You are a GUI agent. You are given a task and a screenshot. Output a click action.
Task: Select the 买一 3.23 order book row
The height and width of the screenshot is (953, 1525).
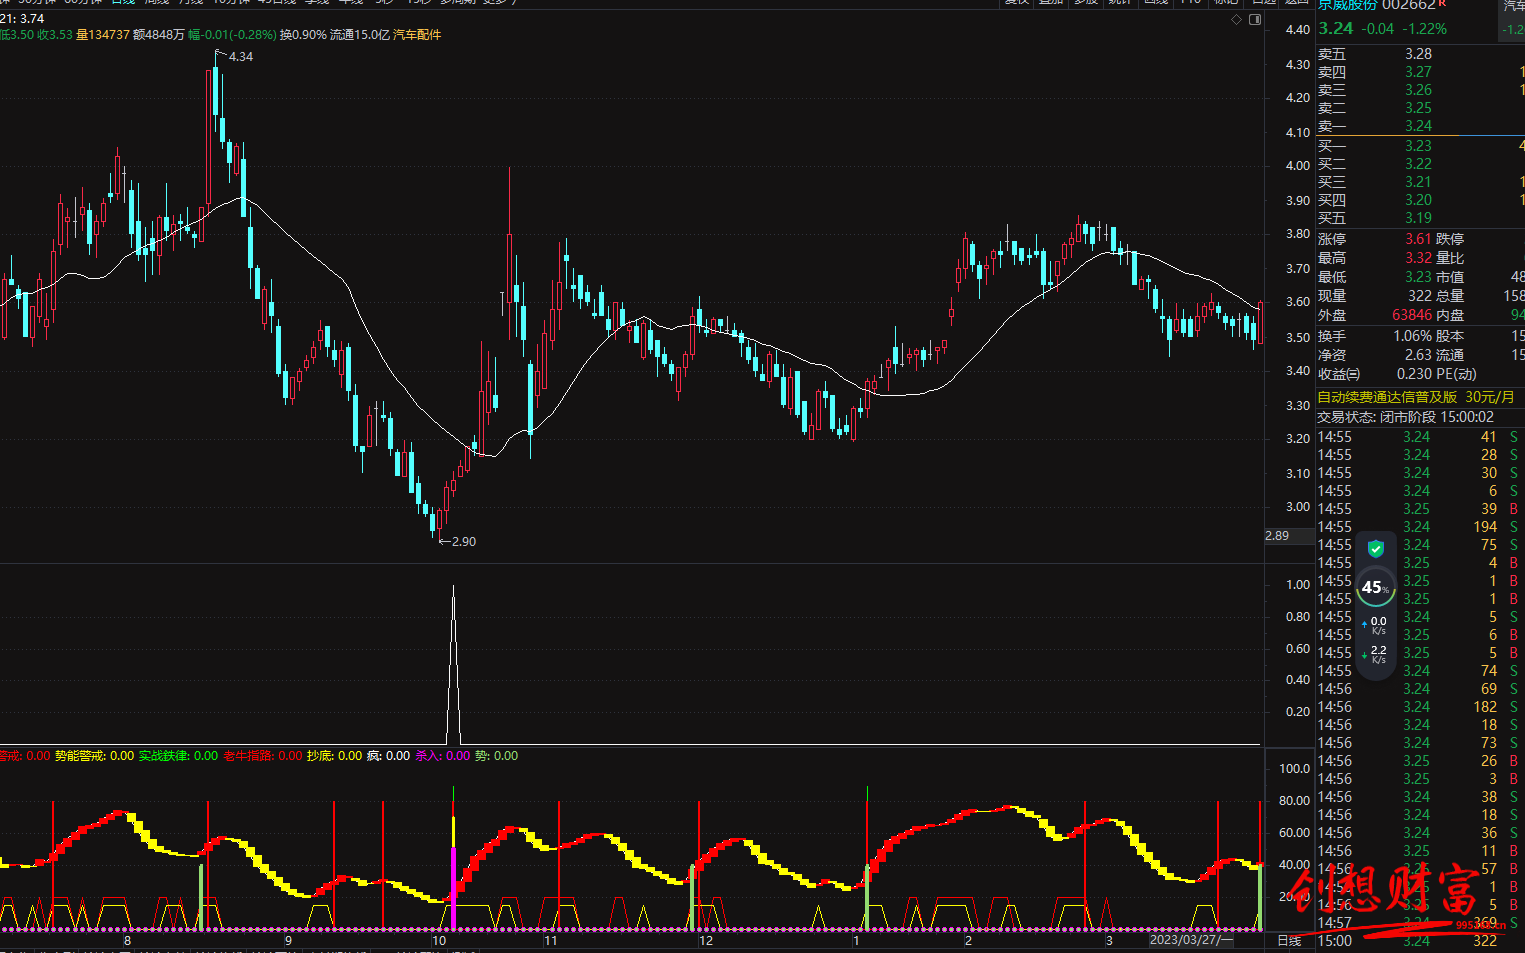[1420, 146]
